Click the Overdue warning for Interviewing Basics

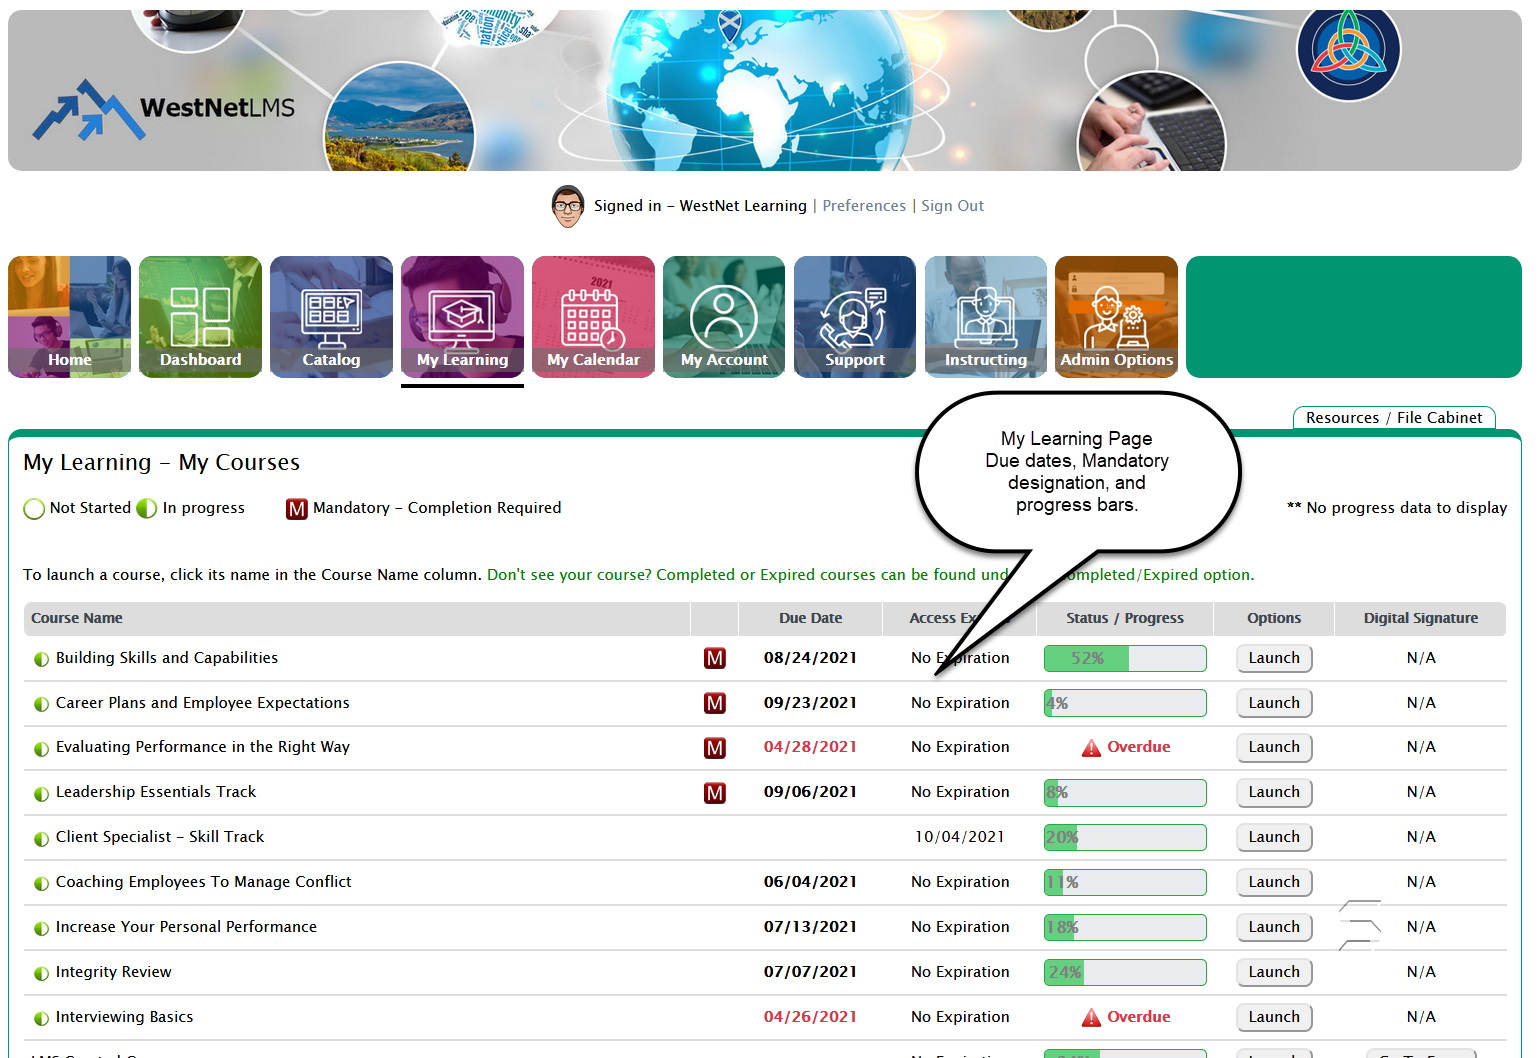click(x=1125, y=1016)
